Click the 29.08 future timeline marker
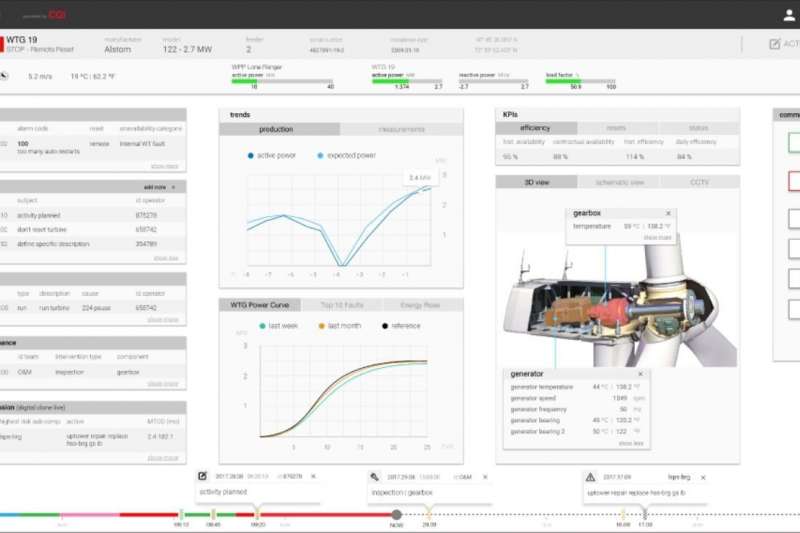Image resolution: width=800 pixels, height=533 pixels. [430, 515]
